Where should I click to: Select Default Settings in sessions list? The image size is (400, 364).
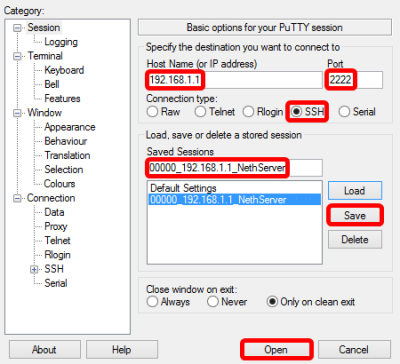tap(234, 188)
